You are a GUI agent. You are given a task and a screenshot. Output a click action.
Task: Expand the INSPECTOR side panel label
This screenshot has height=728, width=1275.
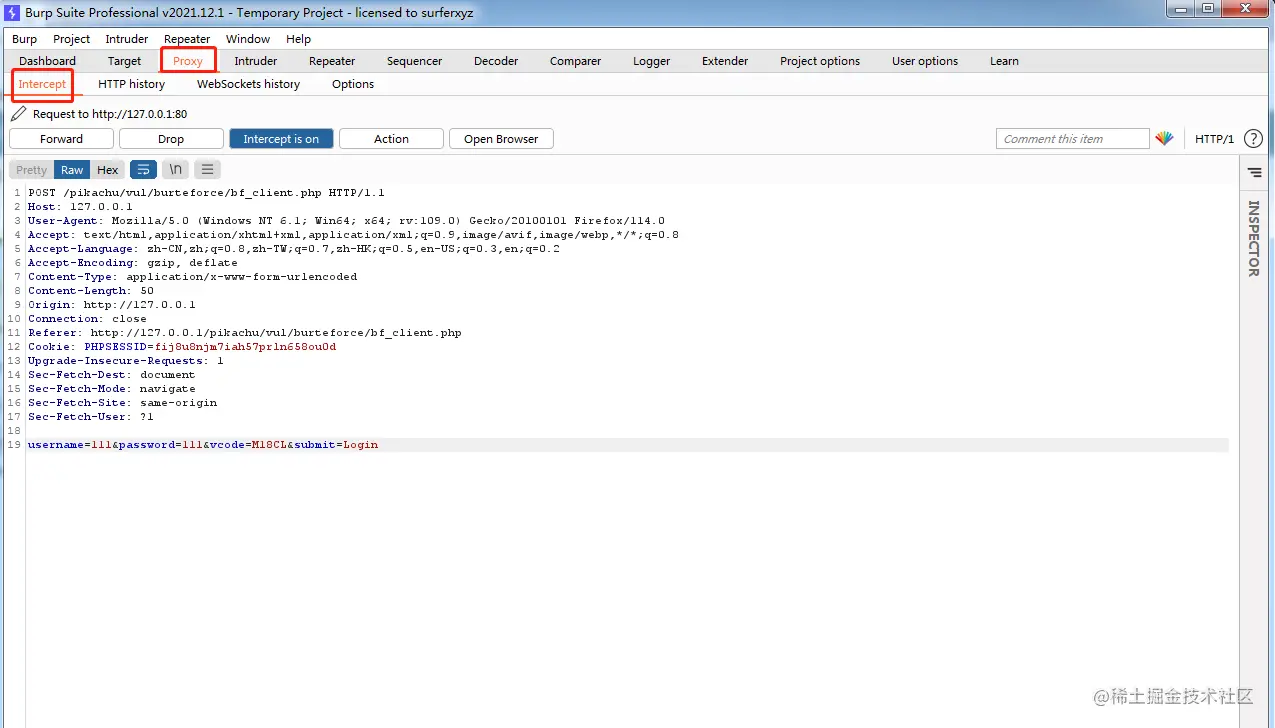tap(1254, 238)
